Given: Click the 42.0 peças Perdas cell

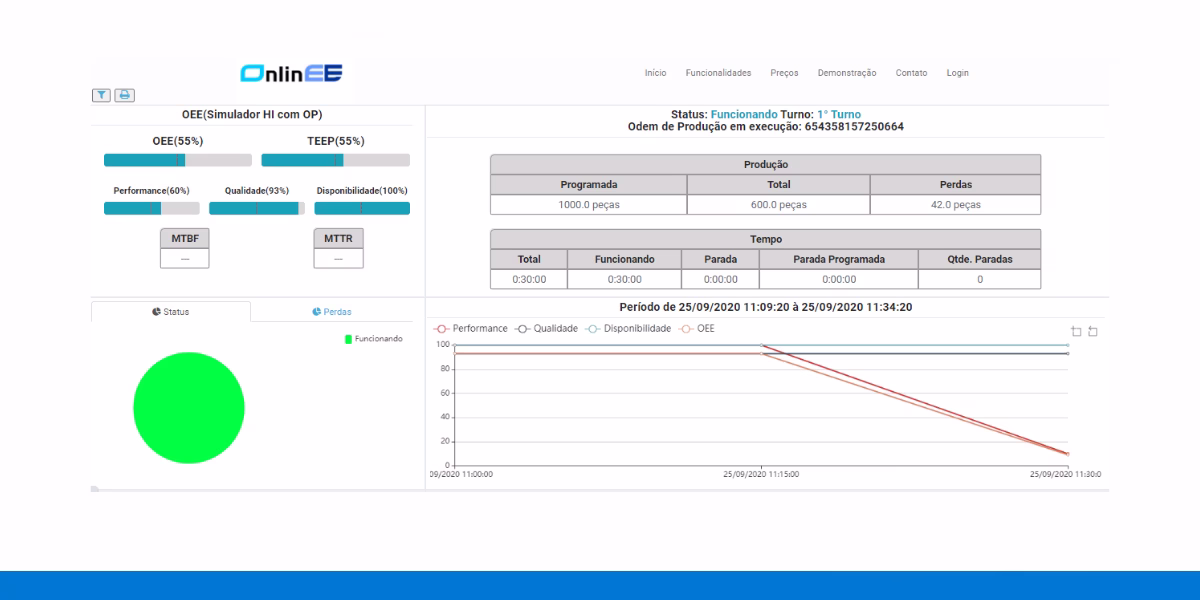Looking at the screenshot, I should click(x=956, y=205).
